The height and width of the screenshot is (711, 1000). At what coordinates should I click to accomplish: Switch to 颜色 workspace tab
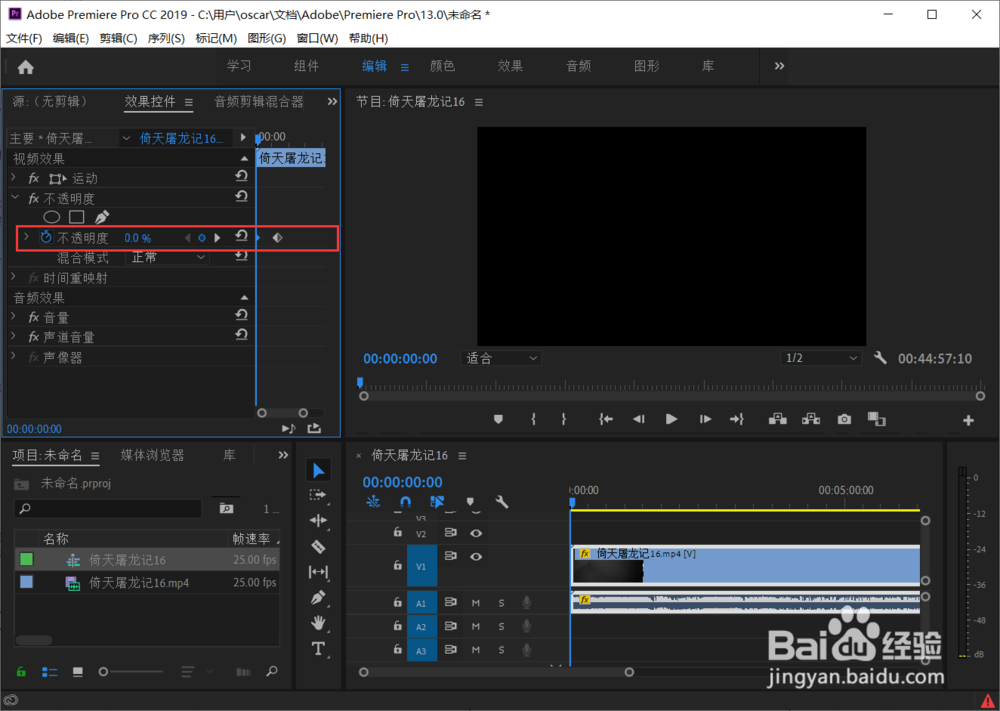pos(443,66)
